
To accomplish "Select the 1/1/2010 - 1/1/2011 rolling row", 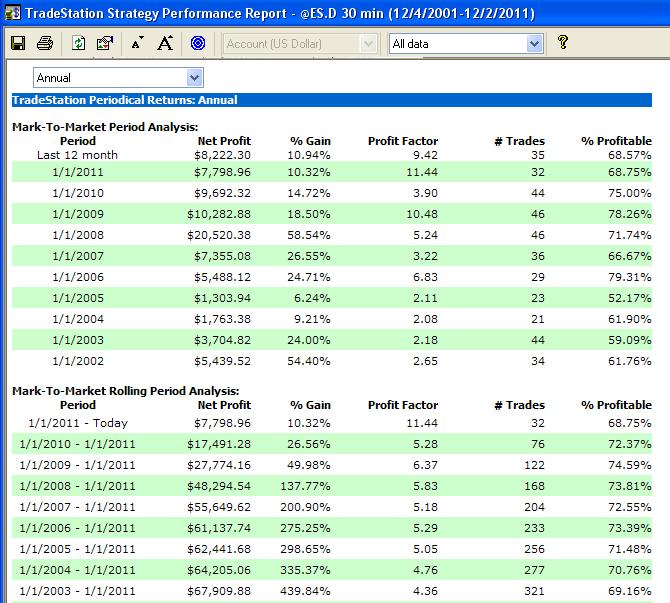I will pyautogui.click(x=332, y=444).
